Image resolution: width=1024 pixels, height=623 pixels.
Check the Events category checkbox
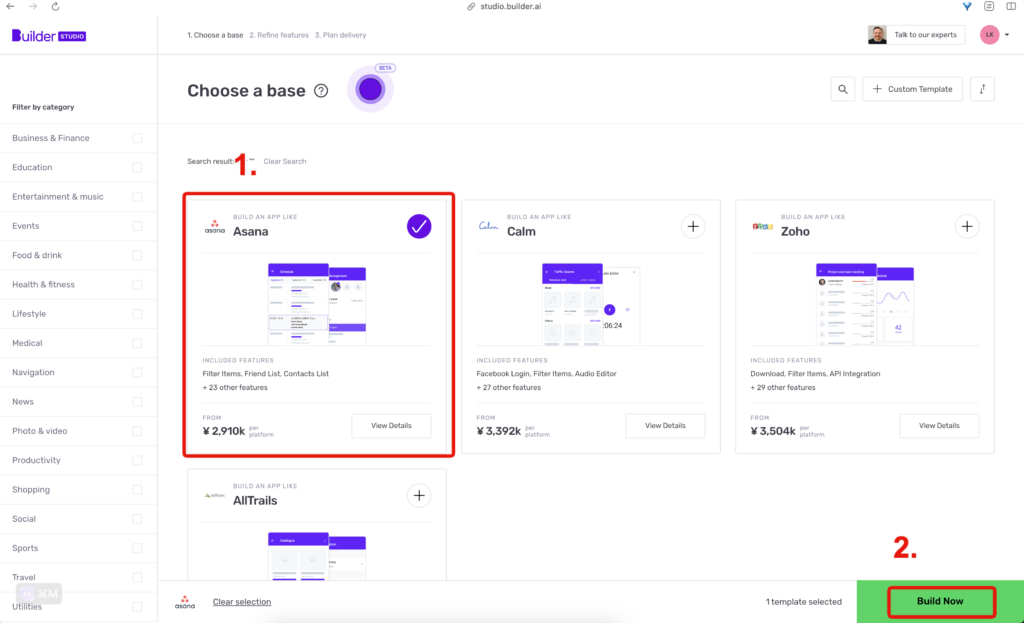click(x=137, y=226)
